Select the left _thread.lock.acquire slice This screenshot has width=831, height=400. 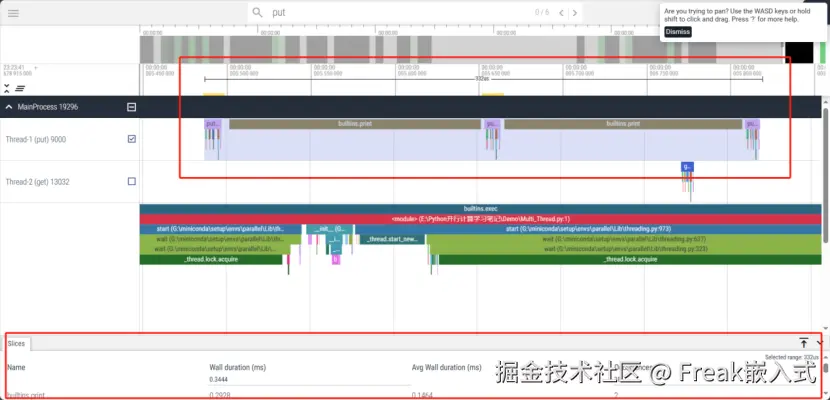pyautogui.click(x=211, y=260)
